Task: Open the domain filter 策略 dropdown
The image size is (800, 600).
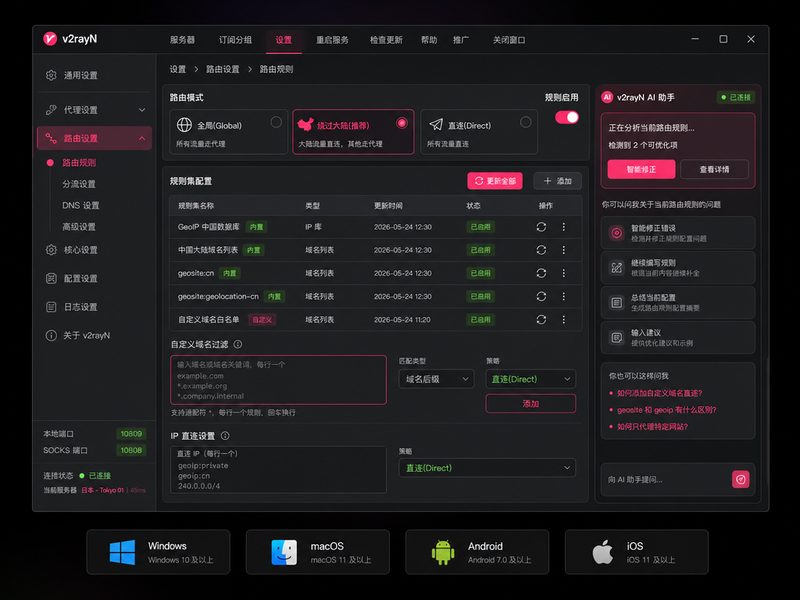Action: [531, 379]
